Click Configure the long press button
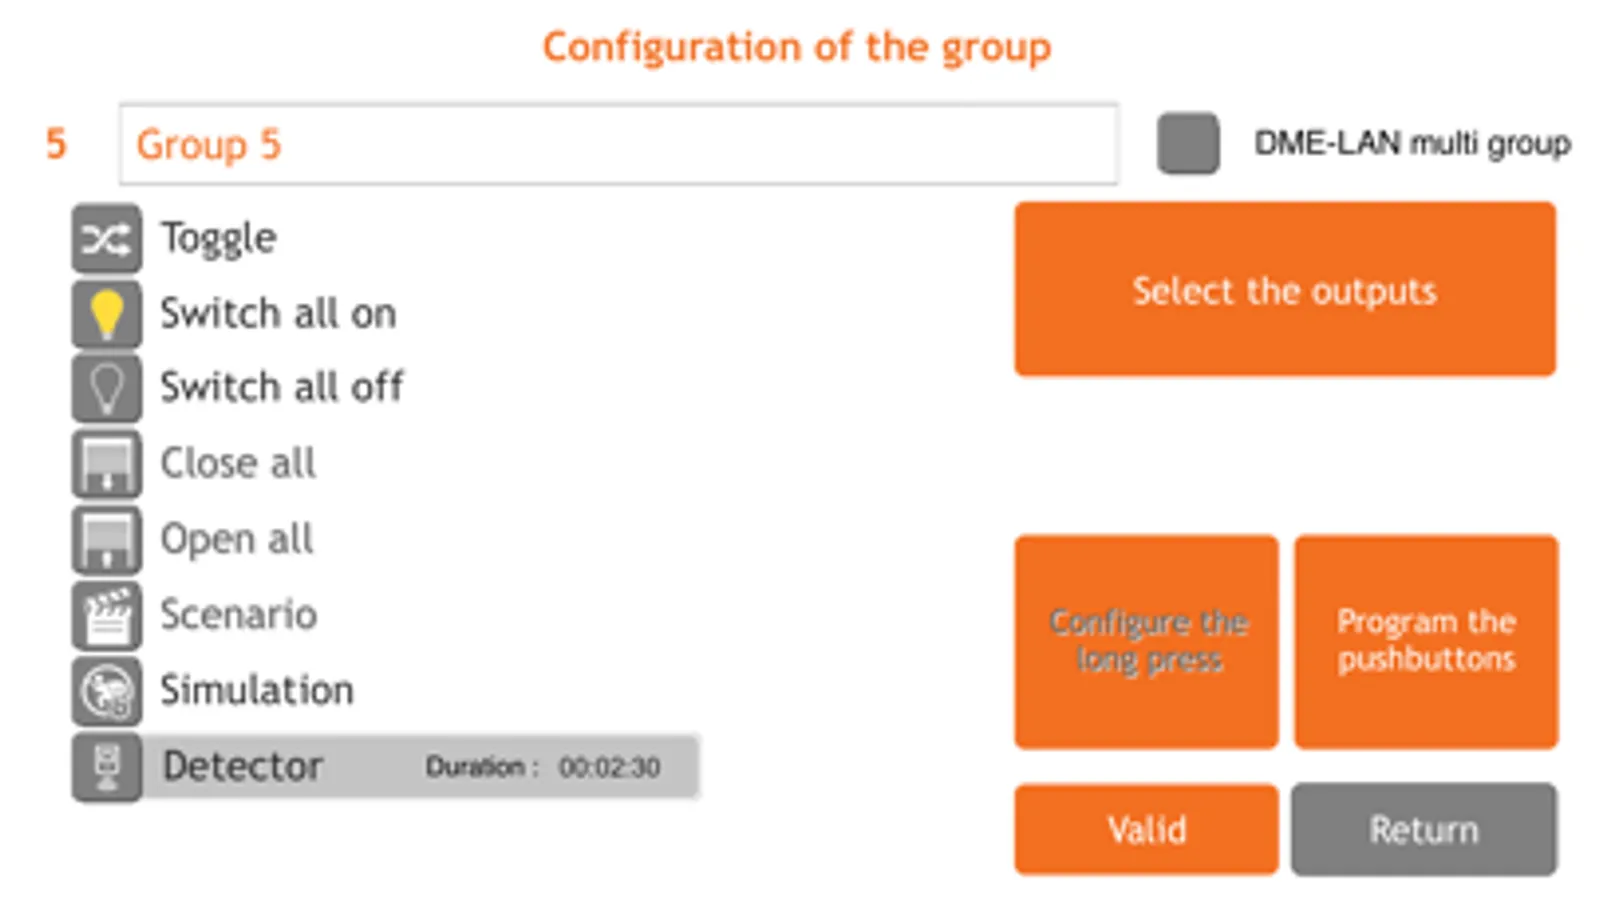This screenshot has height=900, width=1599. coord(1147,642)
